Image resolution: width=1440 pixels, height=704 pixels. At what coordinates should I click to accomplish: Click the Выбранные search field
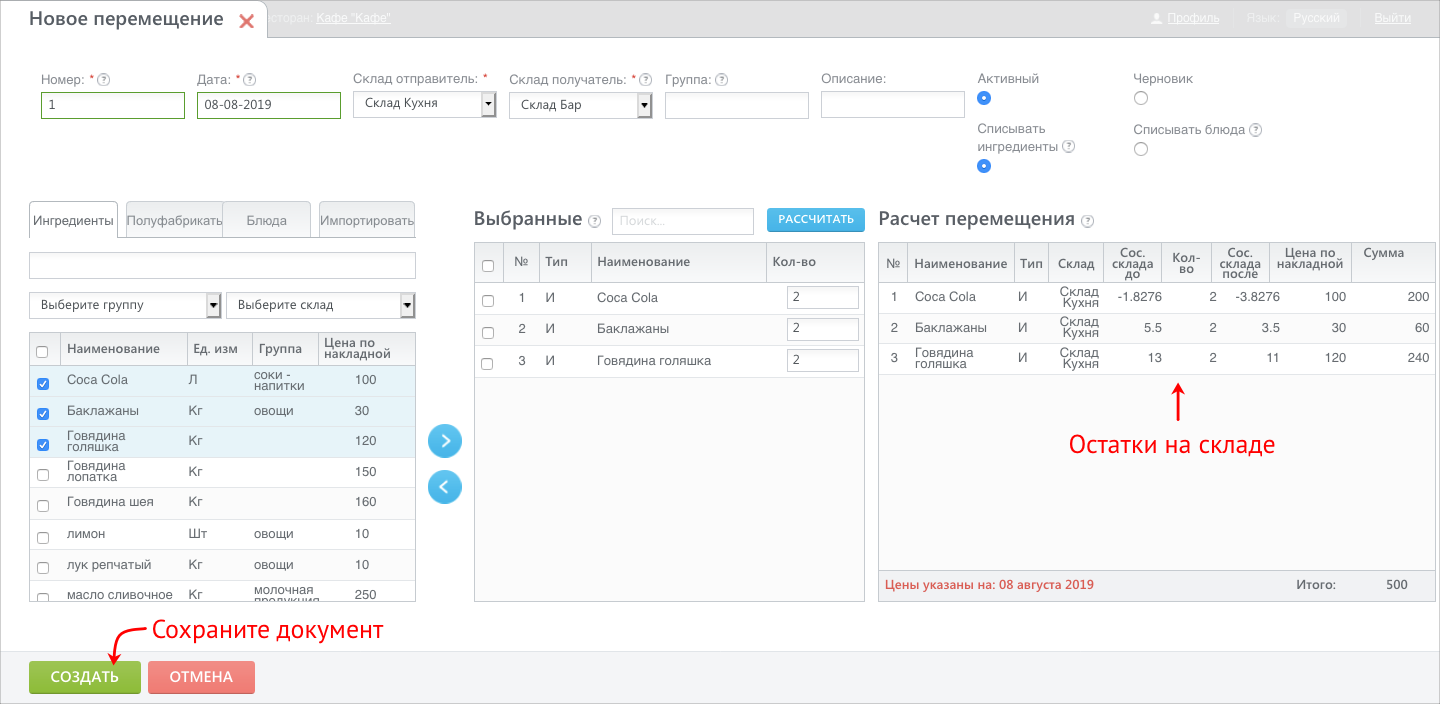coord(683,221)
